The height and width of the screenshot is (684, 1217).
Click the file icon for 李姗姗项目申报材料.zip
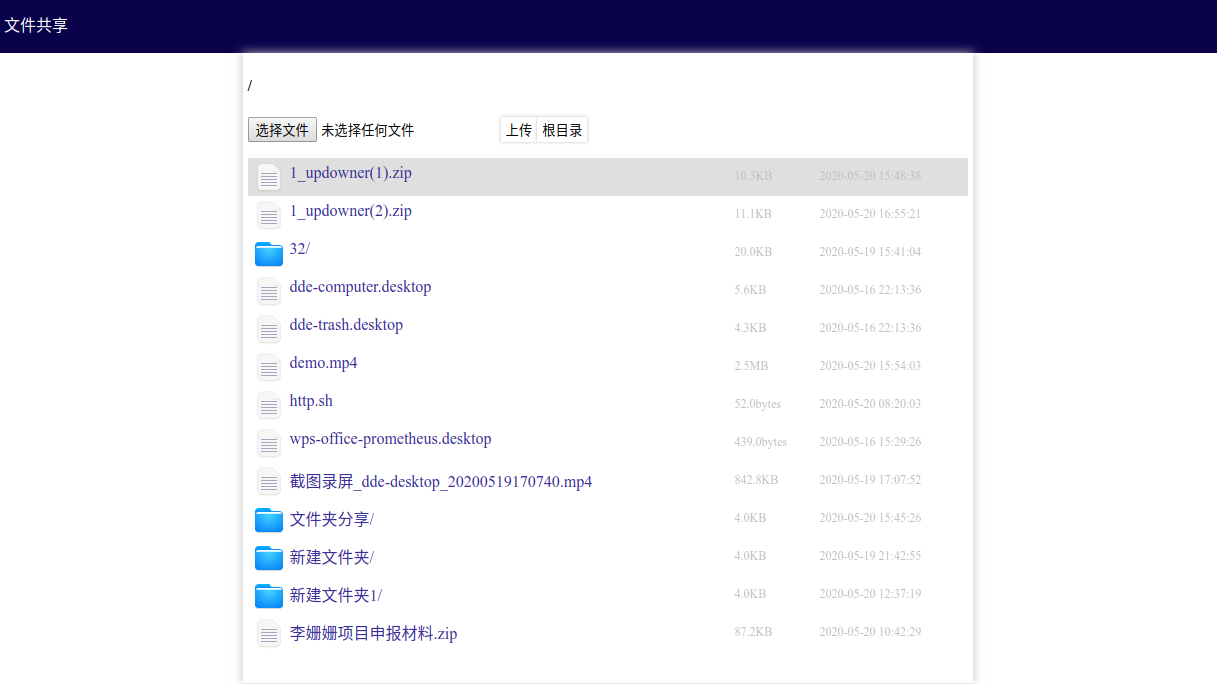269,633
